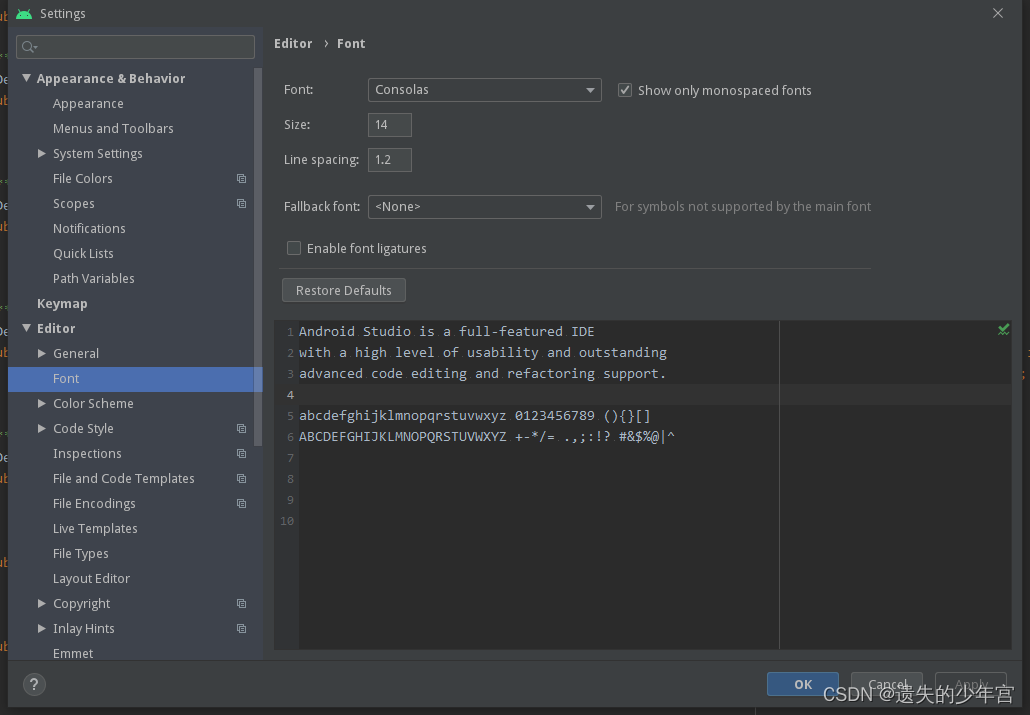Screen dimensions: 1030x715
Task: Click the lowercase alphabet line in preview
Action: [474, 415]
